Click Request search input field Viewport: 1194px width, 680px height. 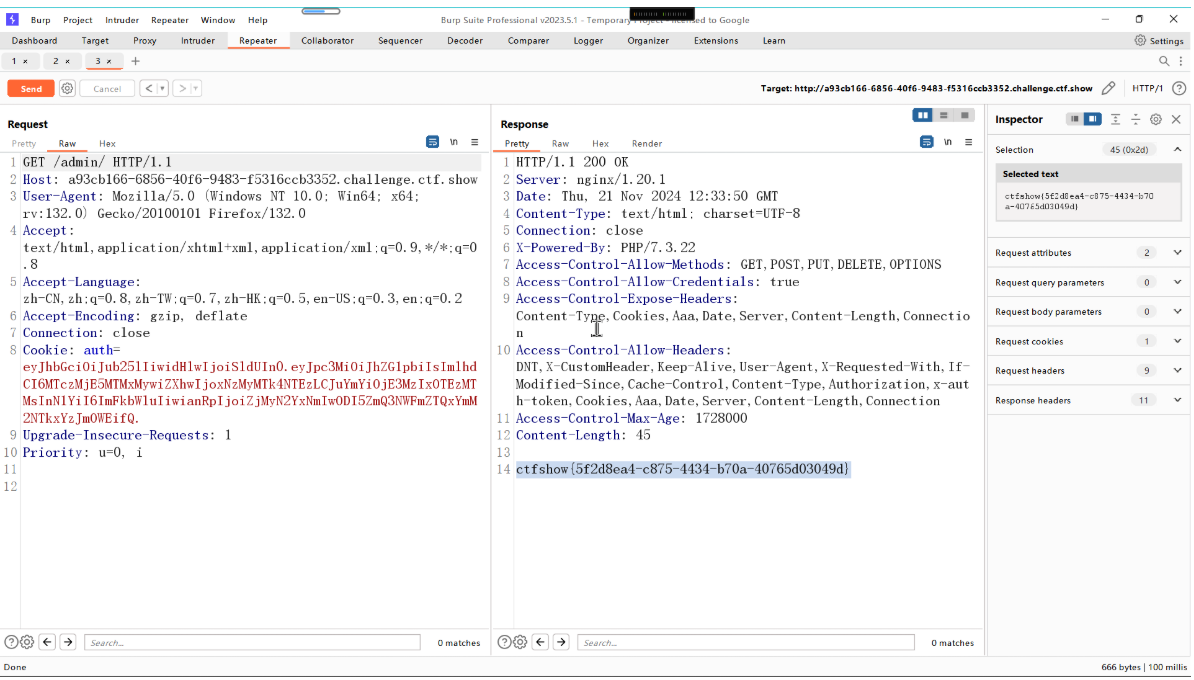point(252,643)
